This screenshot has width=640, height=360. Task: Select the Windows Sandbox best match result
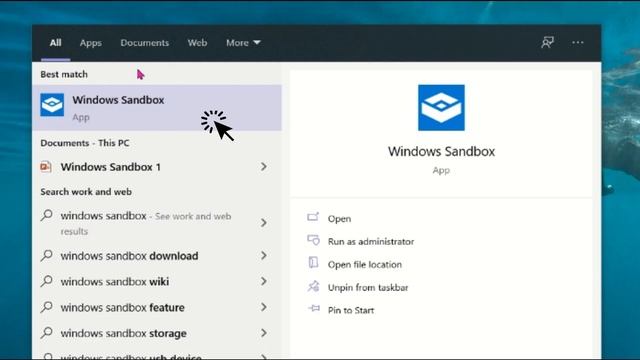[157, 108]
